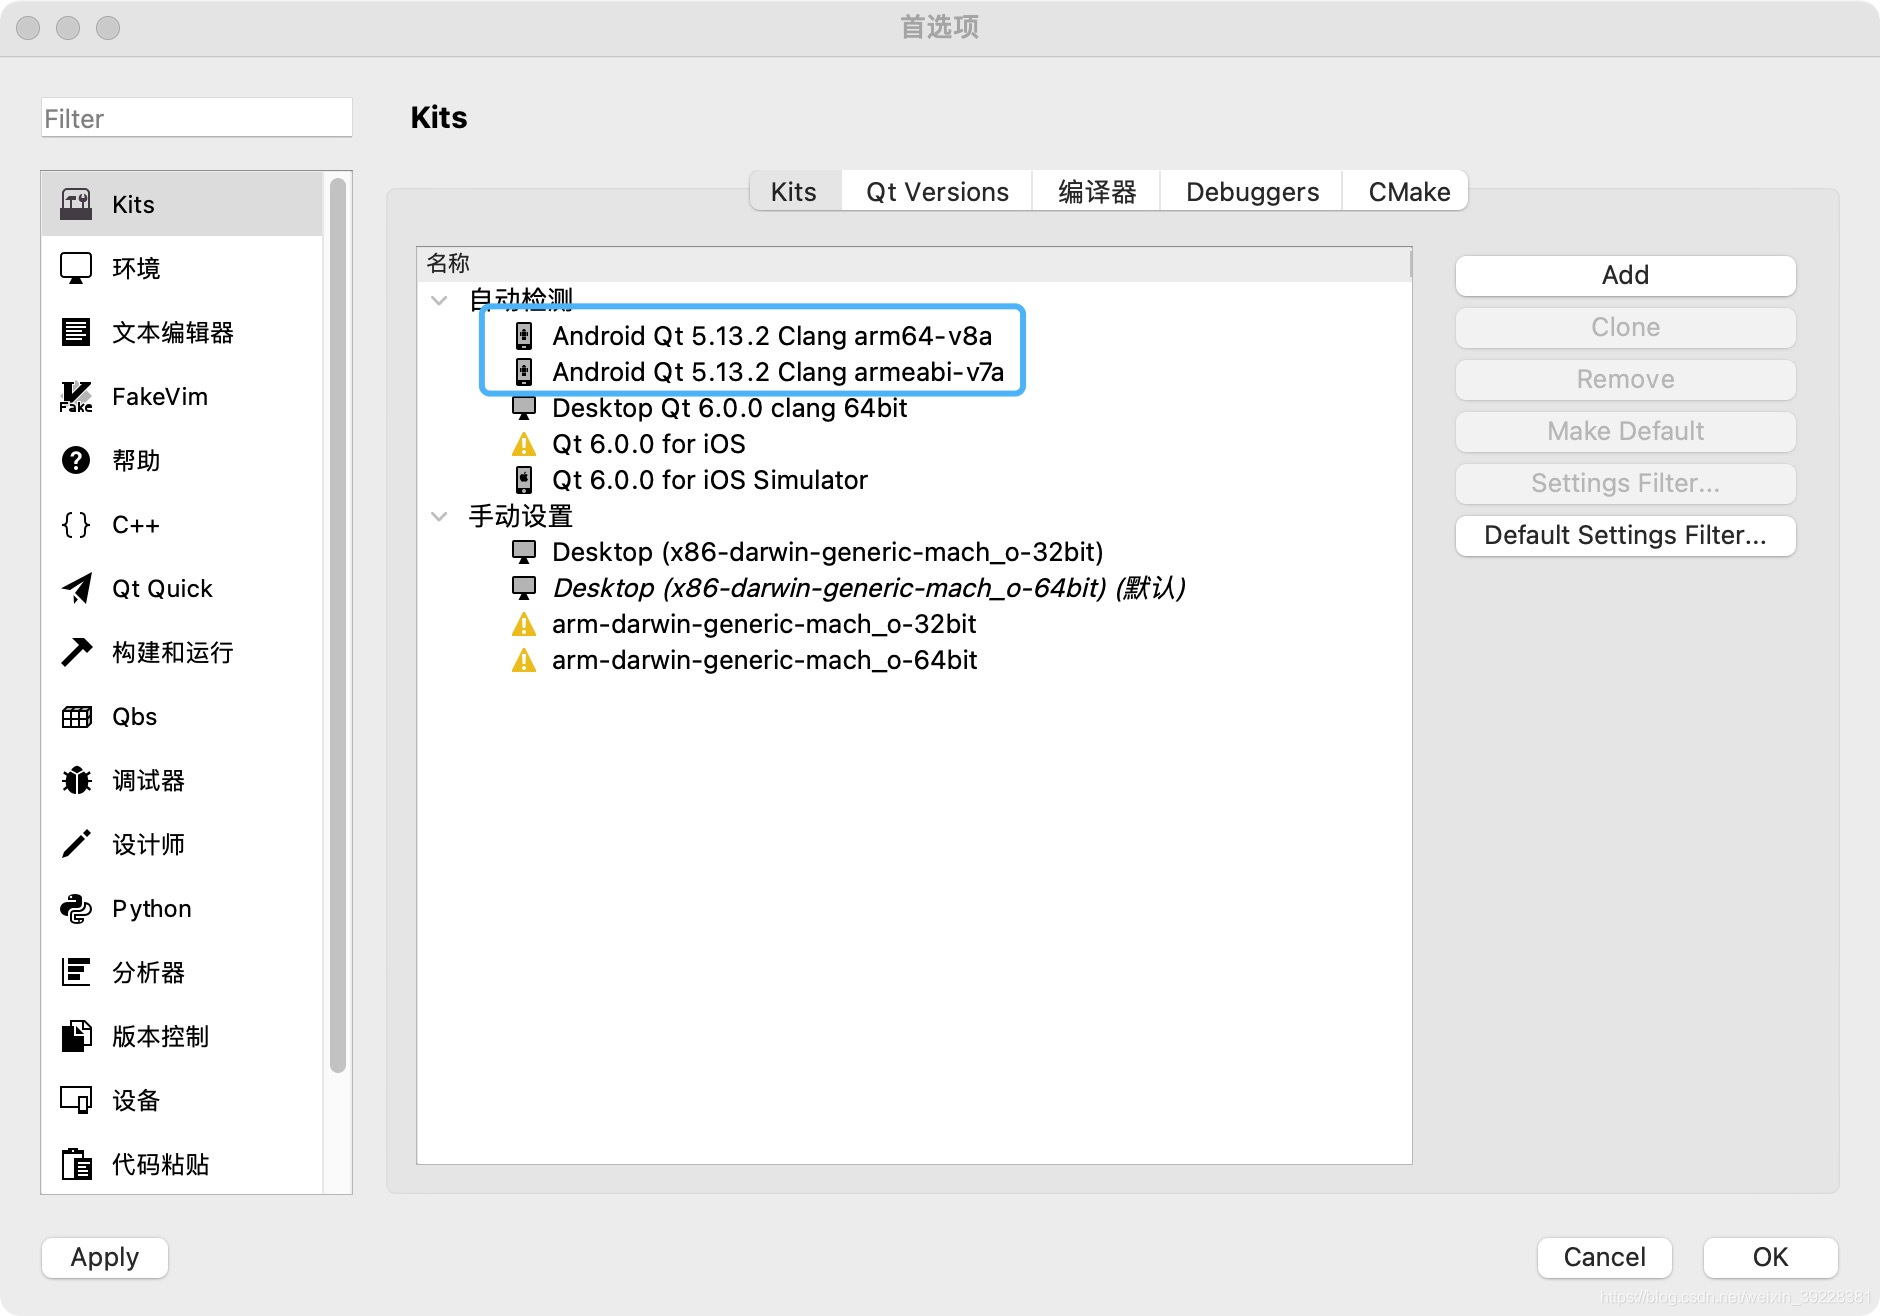Click the 环境 monitor icon
The height and width of the screenshot is (1316, 1880).
(x=76, y=268)
